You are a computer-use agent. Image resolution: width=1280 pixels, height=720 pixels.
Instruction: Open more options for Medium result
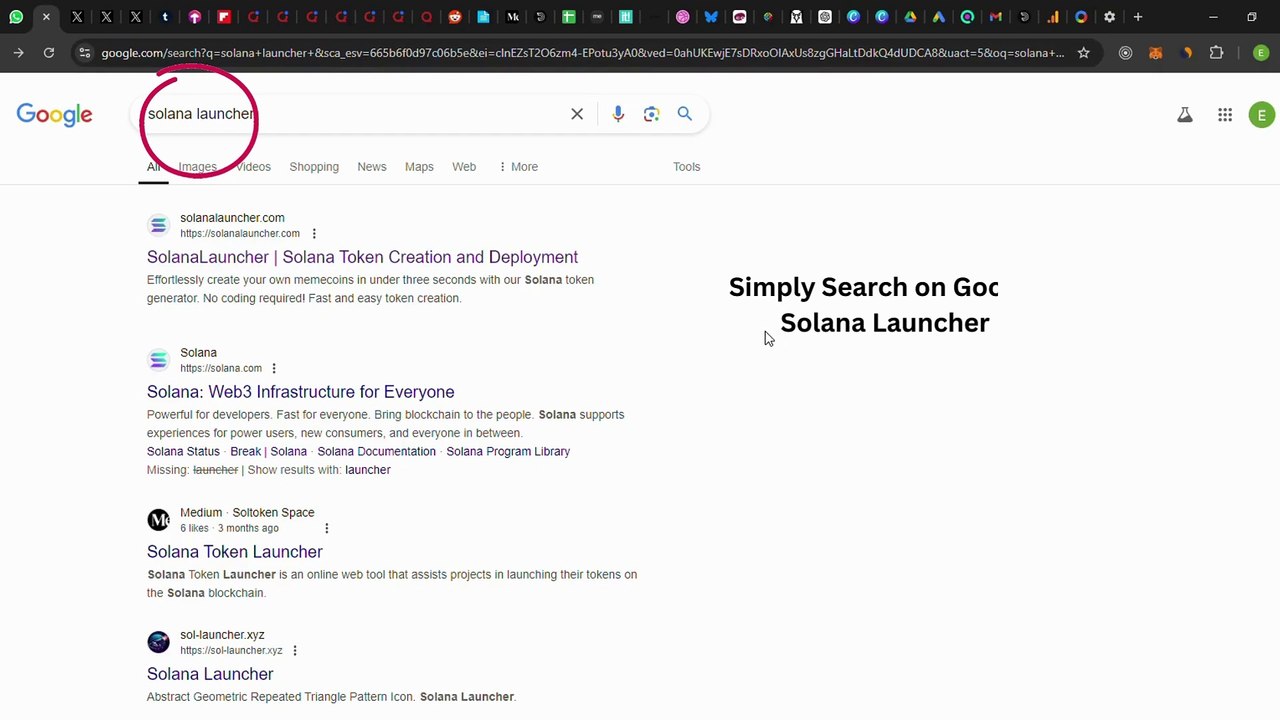click(x=326, y=528)
